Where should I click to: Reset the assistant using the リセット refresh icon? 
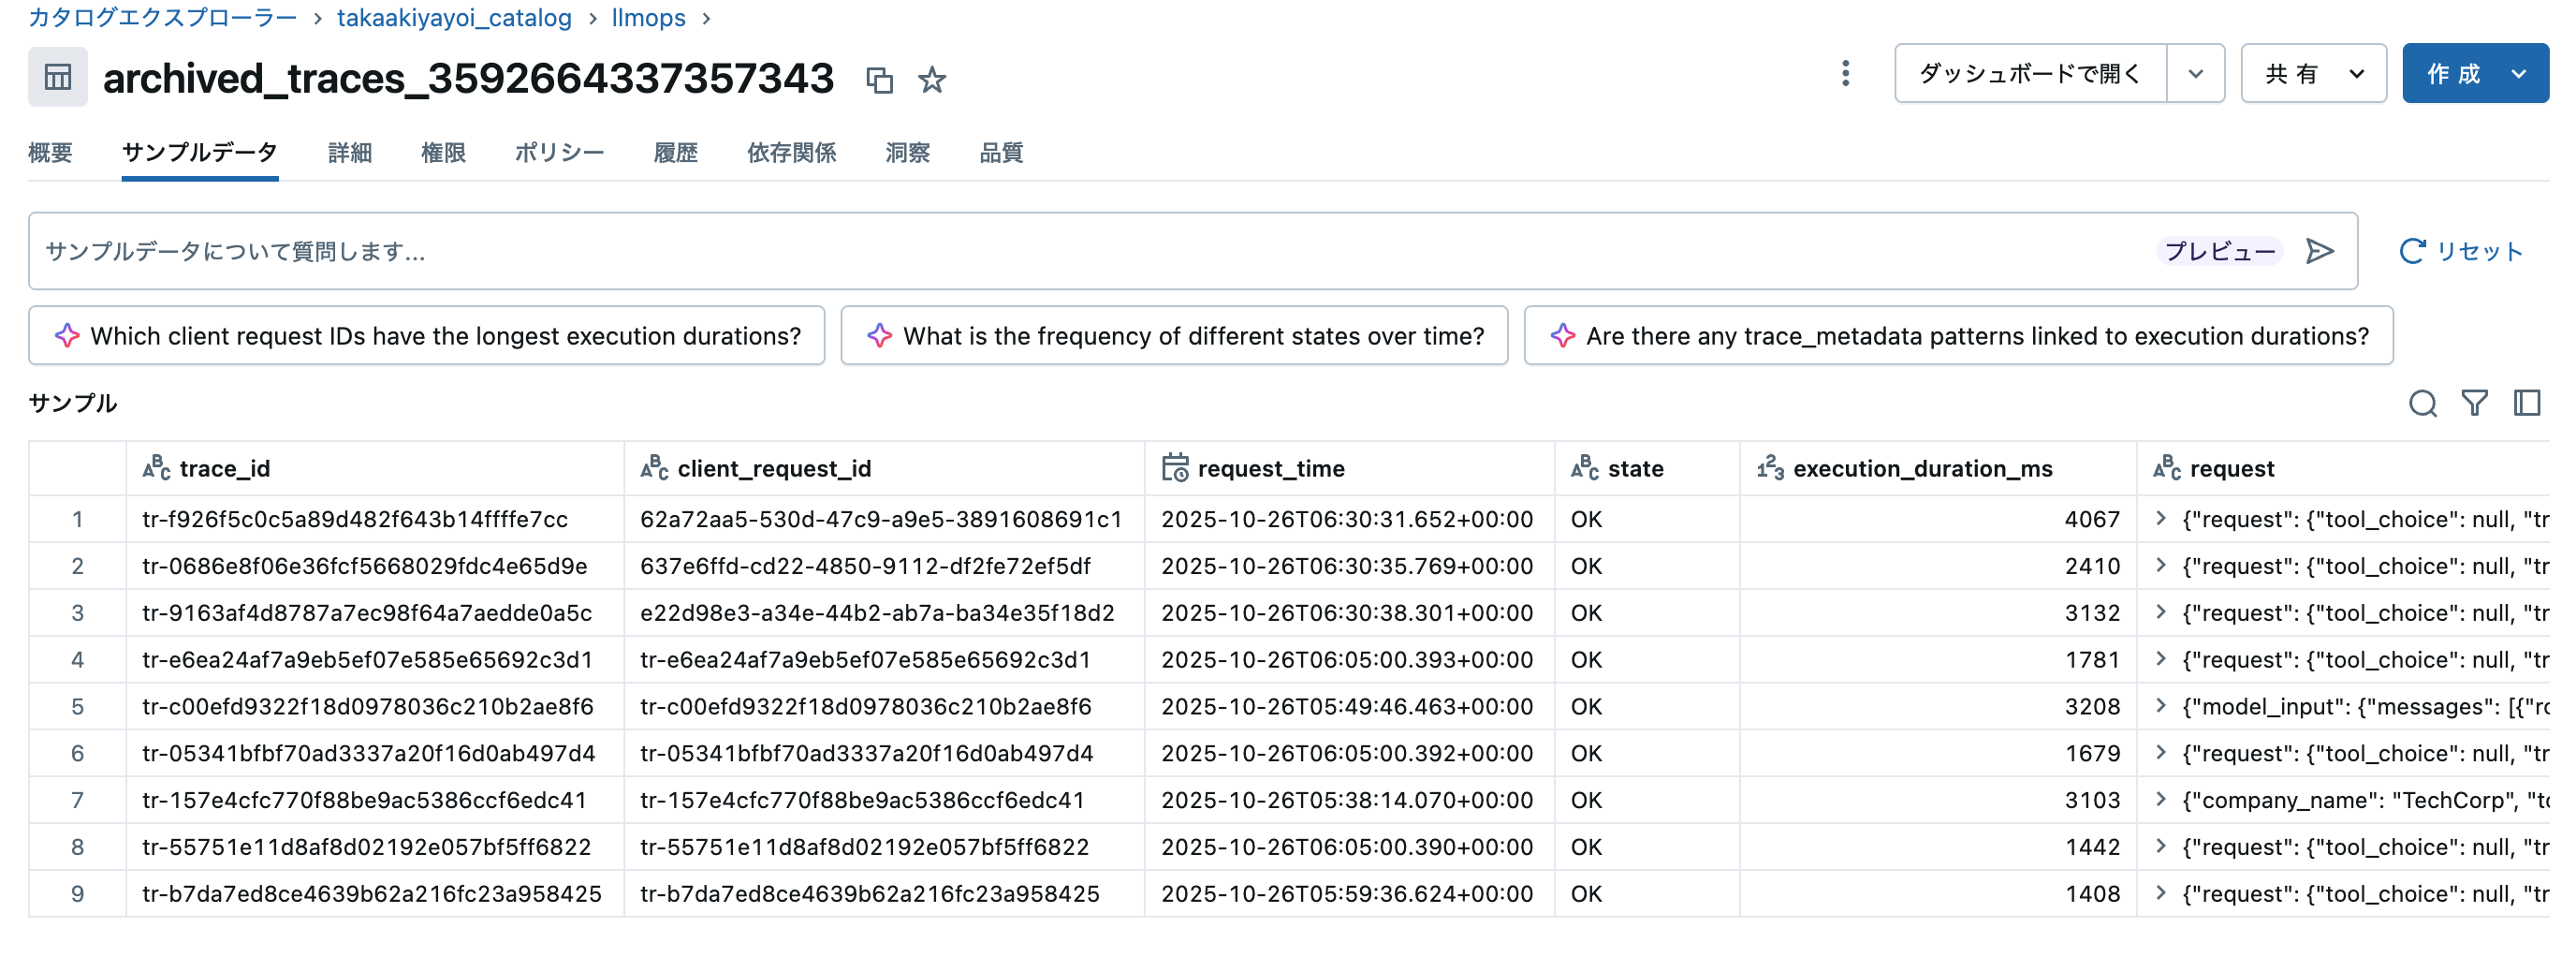coord(2412,251)
